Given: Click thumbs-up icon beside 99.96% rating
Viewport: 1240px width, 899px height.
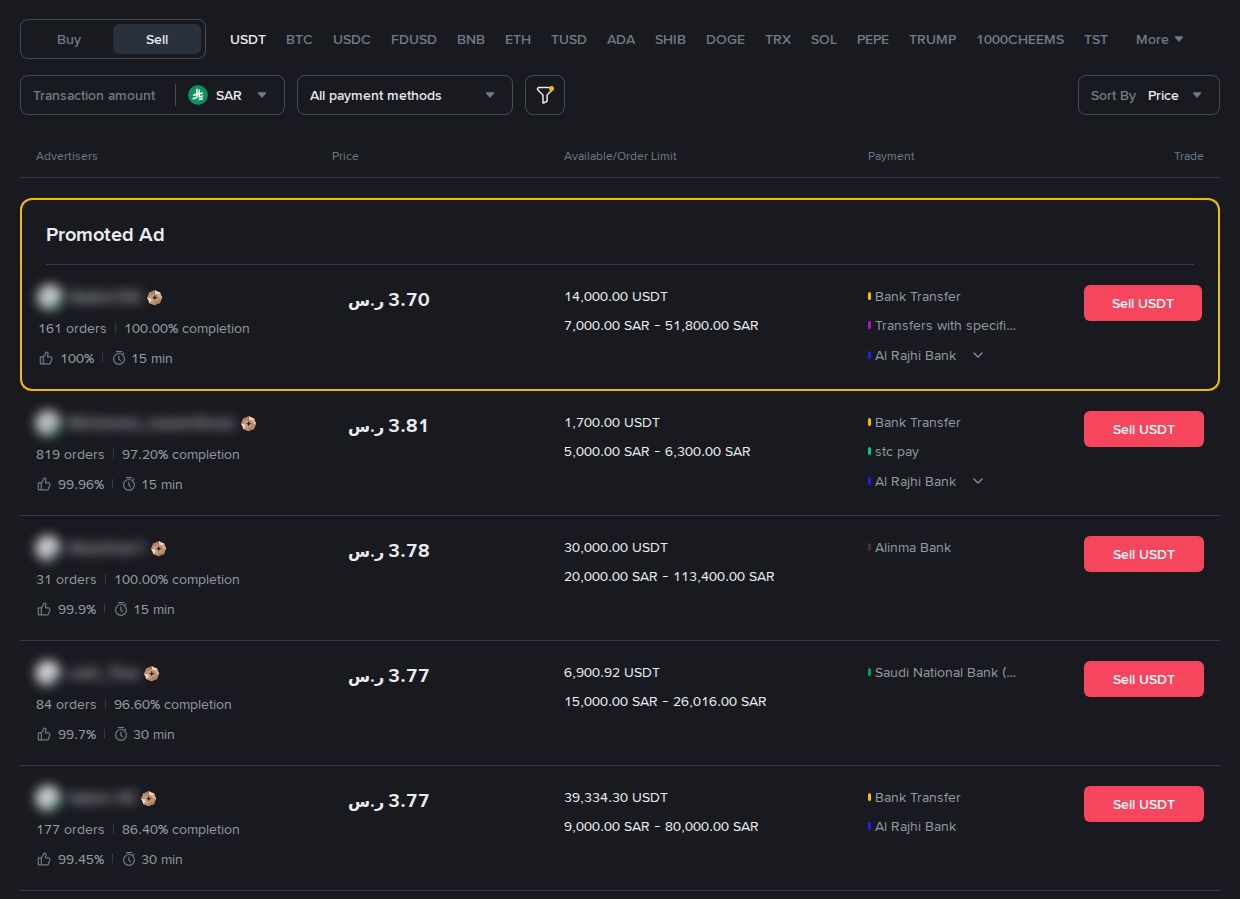Looking at the screenshot, I should click(43, 484).
